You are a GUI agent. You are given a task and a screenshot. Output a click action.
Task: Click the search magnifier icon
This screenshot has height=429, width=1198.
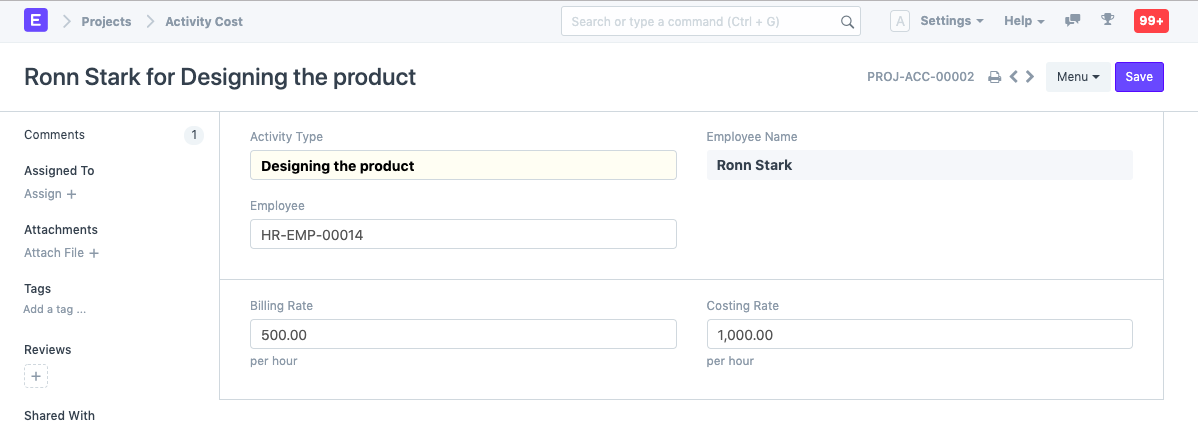click(x=847, y=21)
